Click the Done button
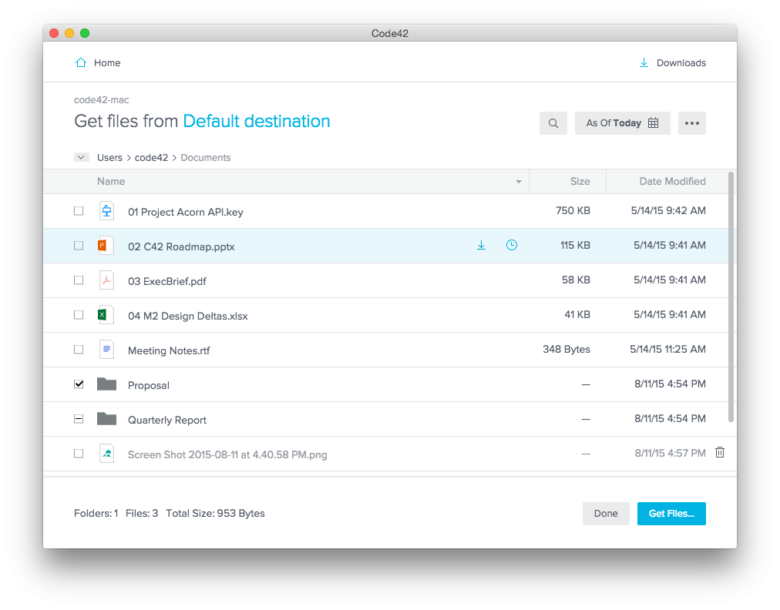This screenshot has width=780, height=610. (605, 513)
